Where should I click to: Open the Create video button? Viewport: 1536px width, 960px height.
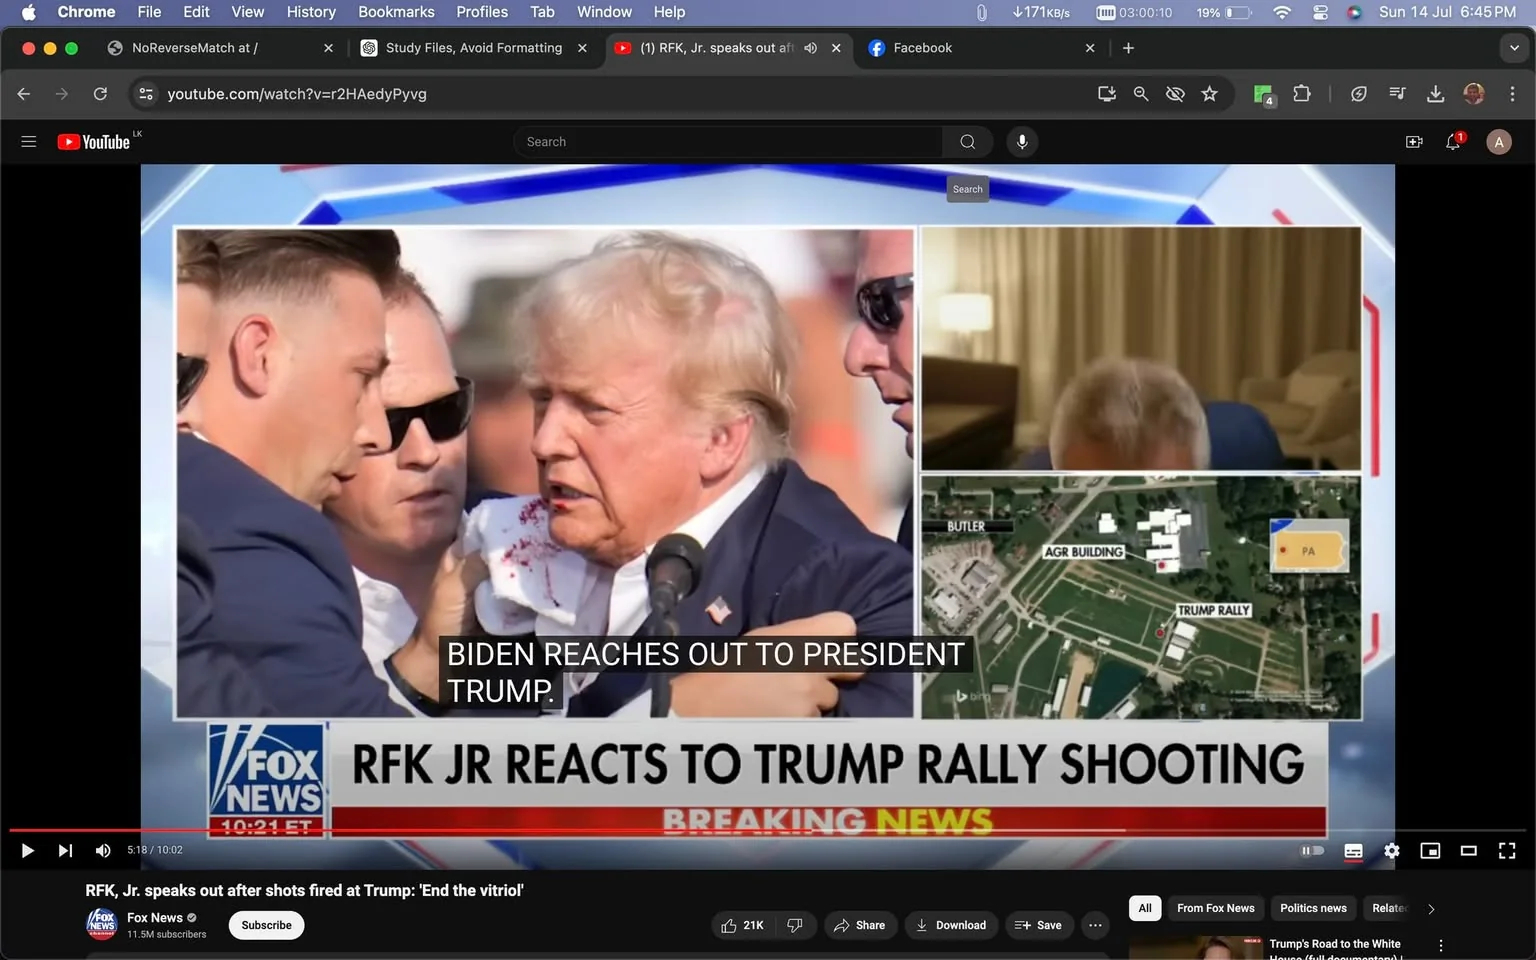click(x=1414, y=142)
